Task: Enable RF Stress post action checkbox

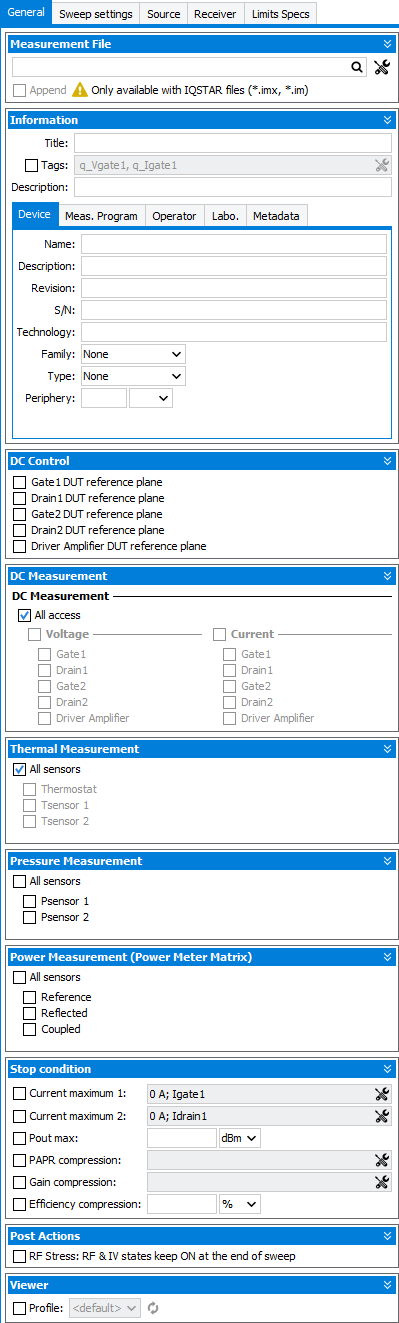Action: coord(20,1256)
